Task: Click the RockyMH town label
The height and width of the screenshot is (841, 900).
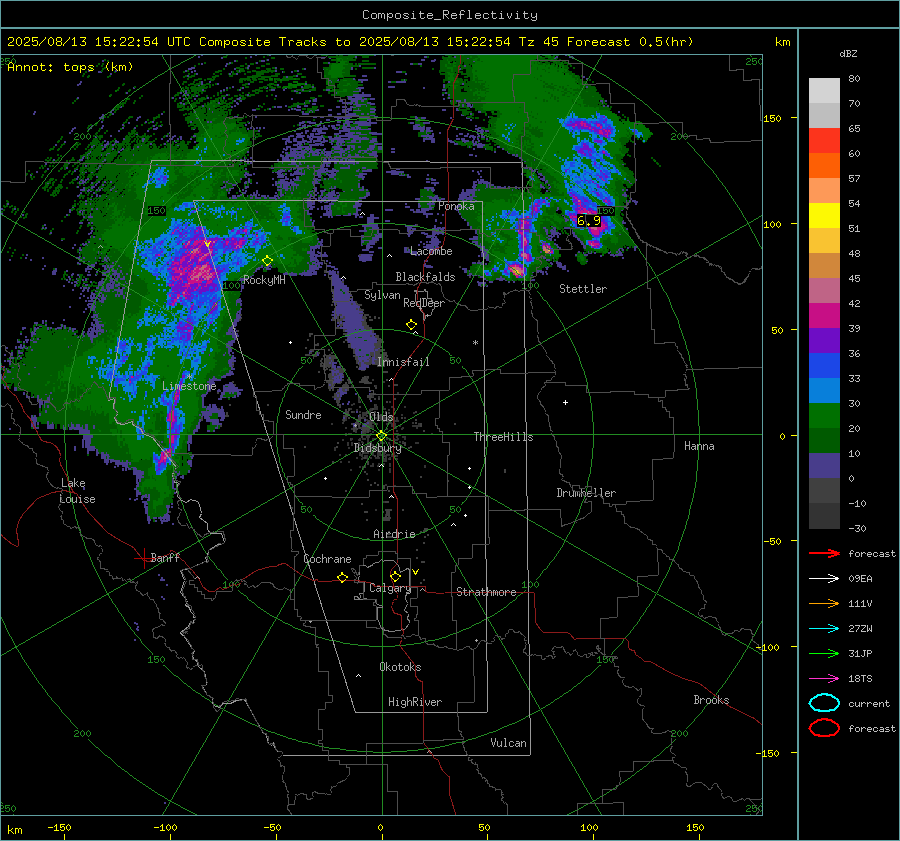Action: (264, 280)
